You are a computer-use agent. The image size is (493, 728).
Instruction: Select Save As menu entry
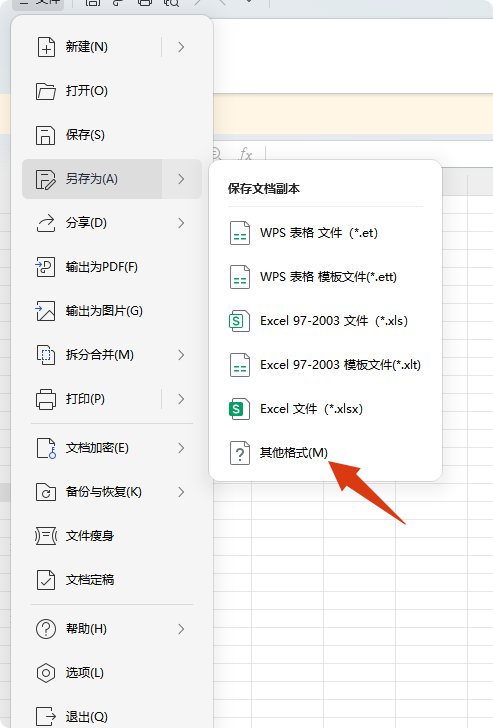(92, 179)
